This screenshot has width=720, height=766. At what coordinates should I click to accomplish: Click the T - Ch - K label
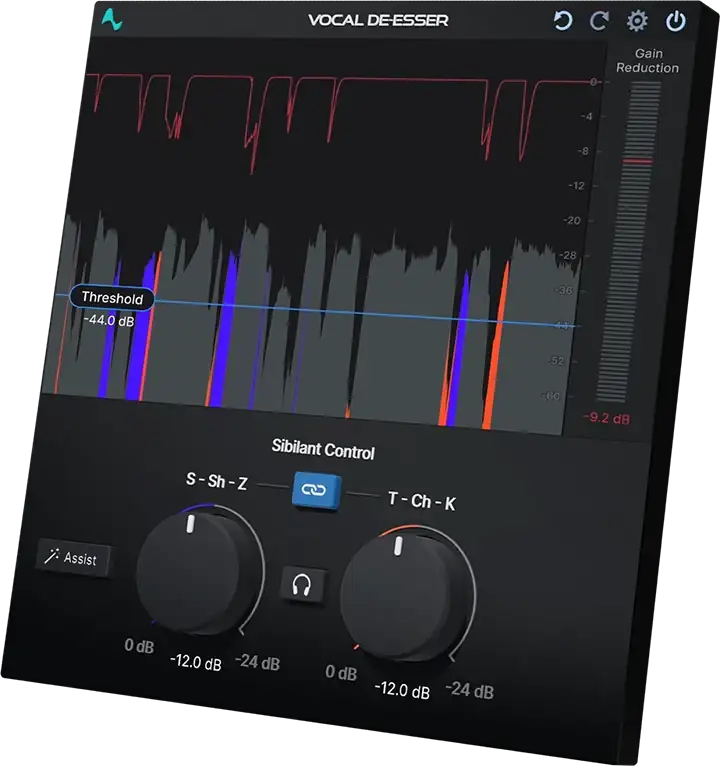click(x=422, y=501)
